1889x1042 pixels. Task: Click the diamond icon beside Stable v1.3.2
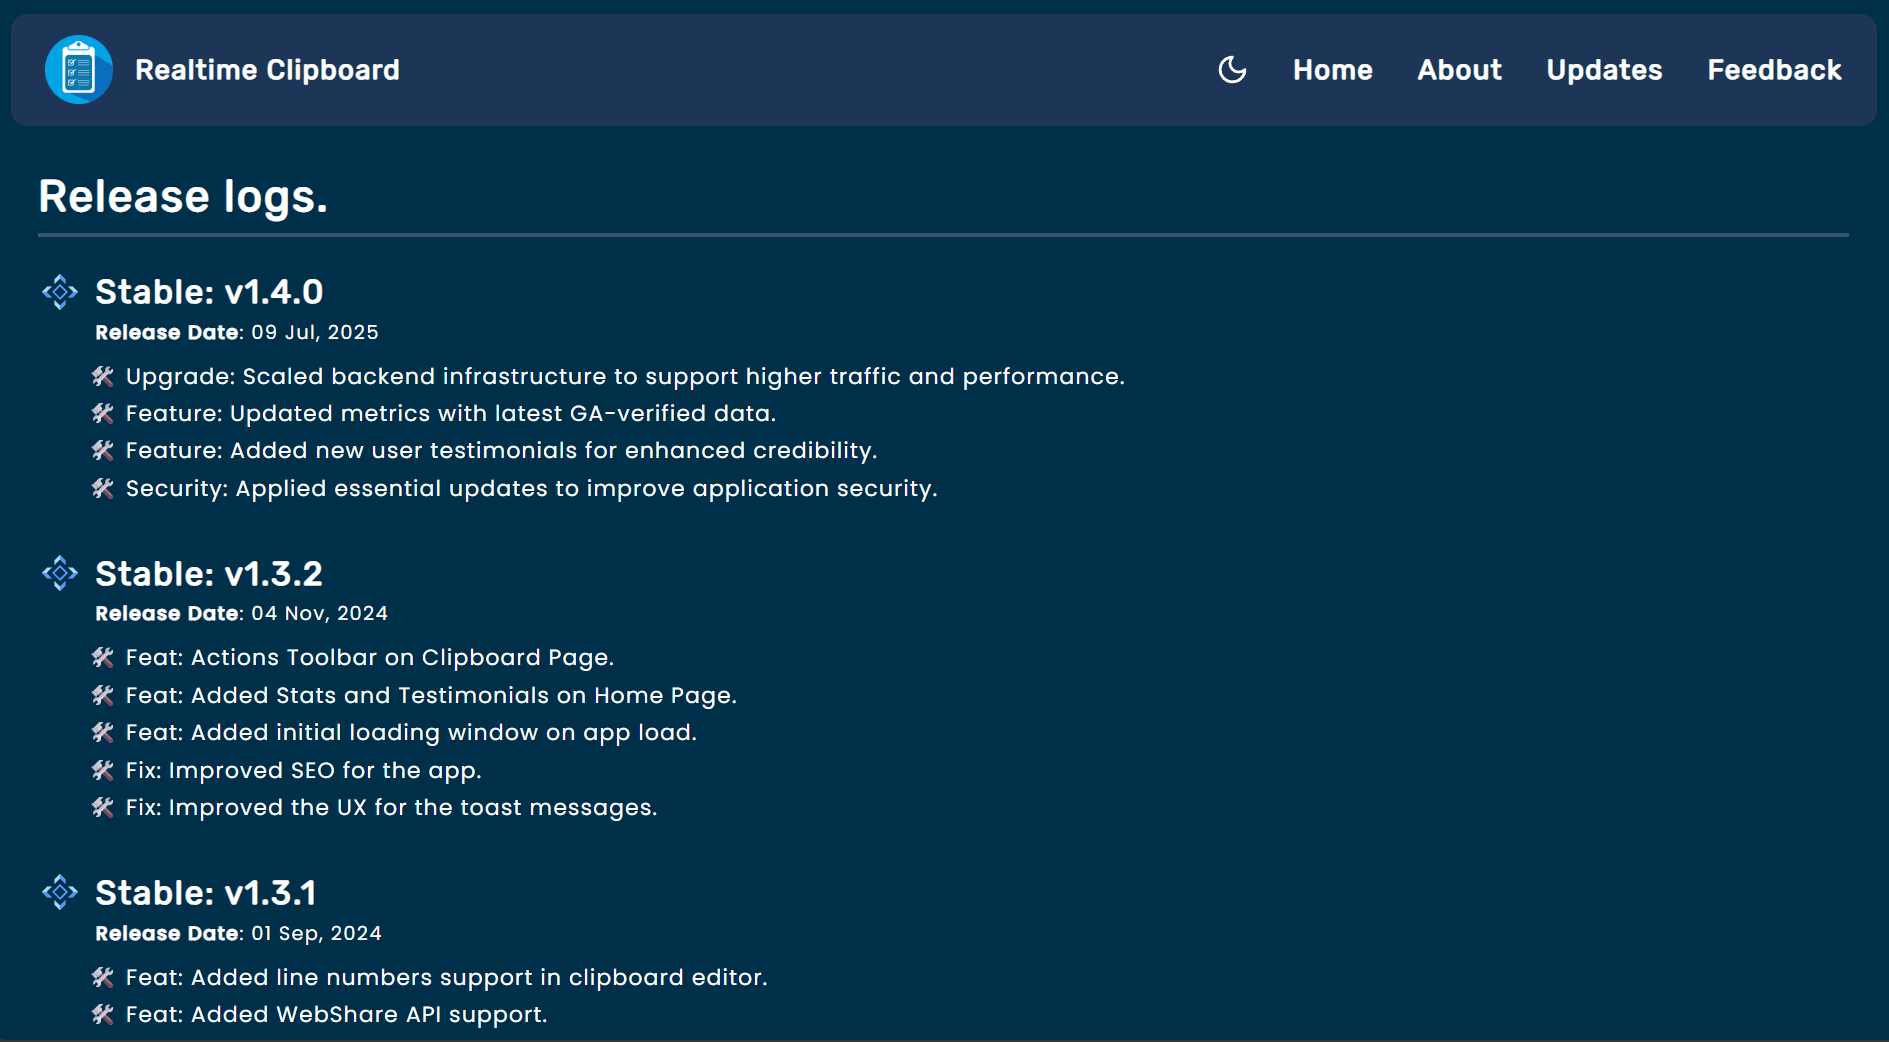click(x=60, y=573)
